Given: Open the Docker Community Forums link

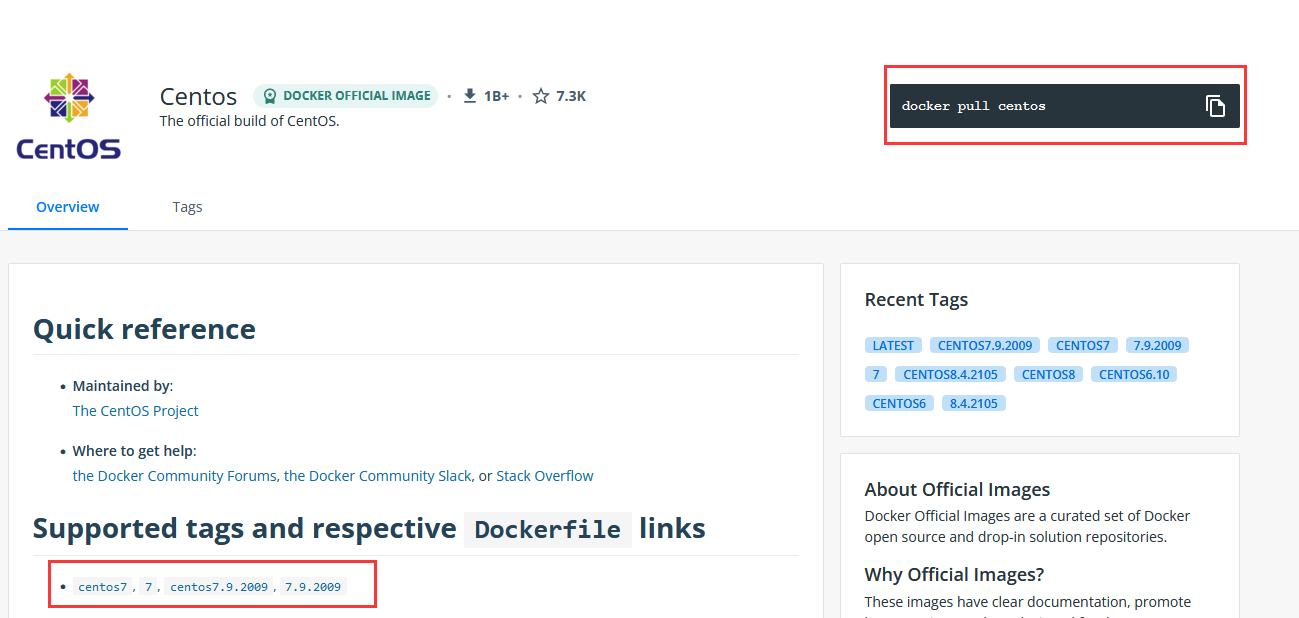Looking at the screenshot, I should (174, 476).
